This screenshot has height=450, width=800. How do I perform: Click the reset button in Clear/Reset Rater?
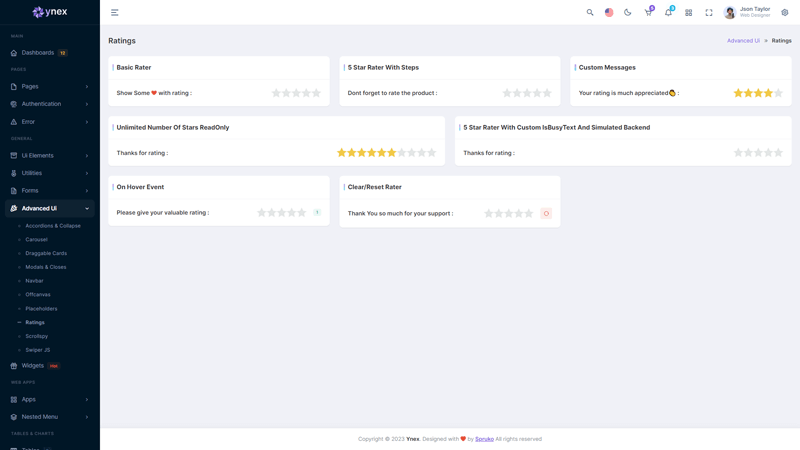[546, 213]
